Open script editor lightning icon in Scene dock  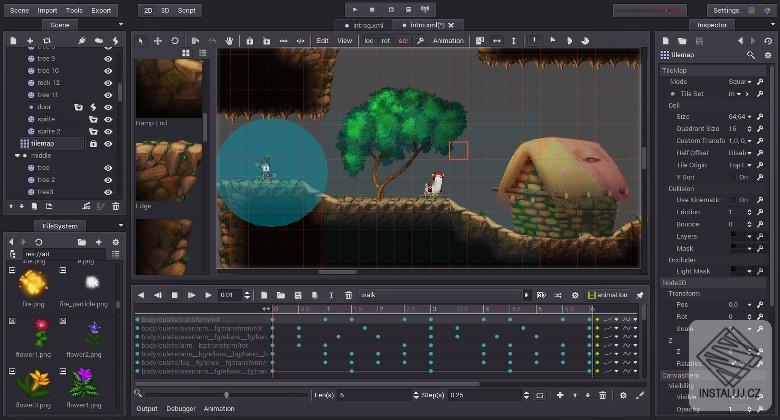(x=115, y=41)
